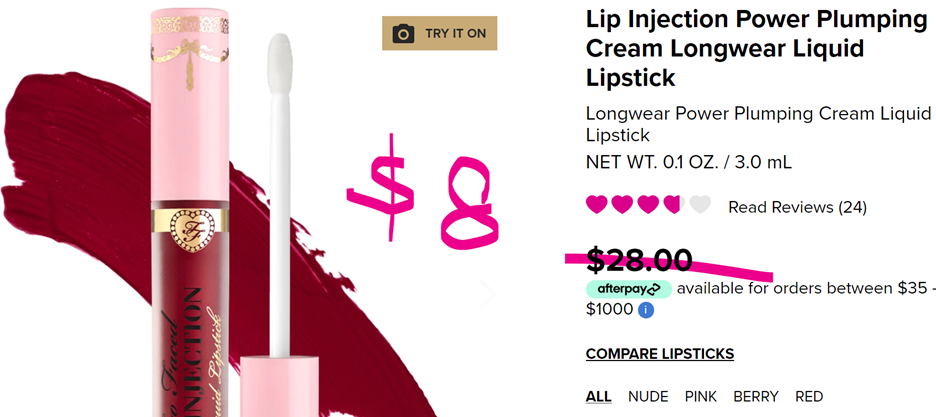The height and width of the screenshot is (417, 936).
Task: Show next product image with arrow
Action: [487, 293]
